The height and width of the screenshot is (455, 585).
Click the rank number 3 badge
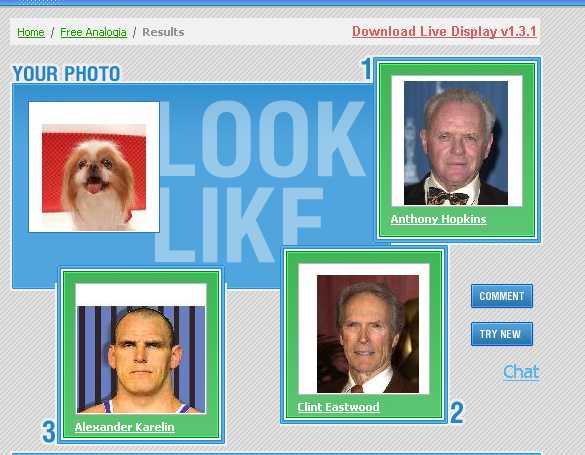[49, 432]
